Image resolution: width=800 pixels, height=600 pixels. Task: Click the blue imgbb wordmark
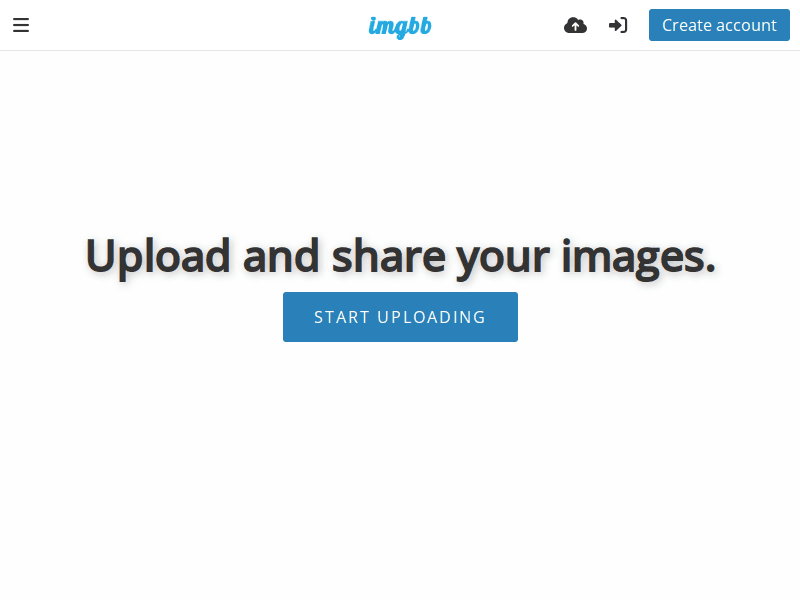point(400,27)
